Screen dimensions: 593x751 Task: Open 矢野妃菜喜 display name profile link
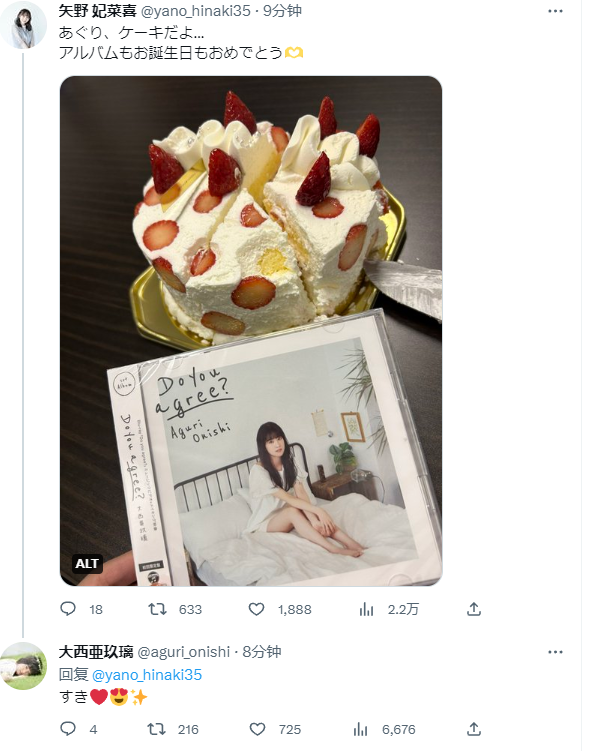[x=97, y=11]
